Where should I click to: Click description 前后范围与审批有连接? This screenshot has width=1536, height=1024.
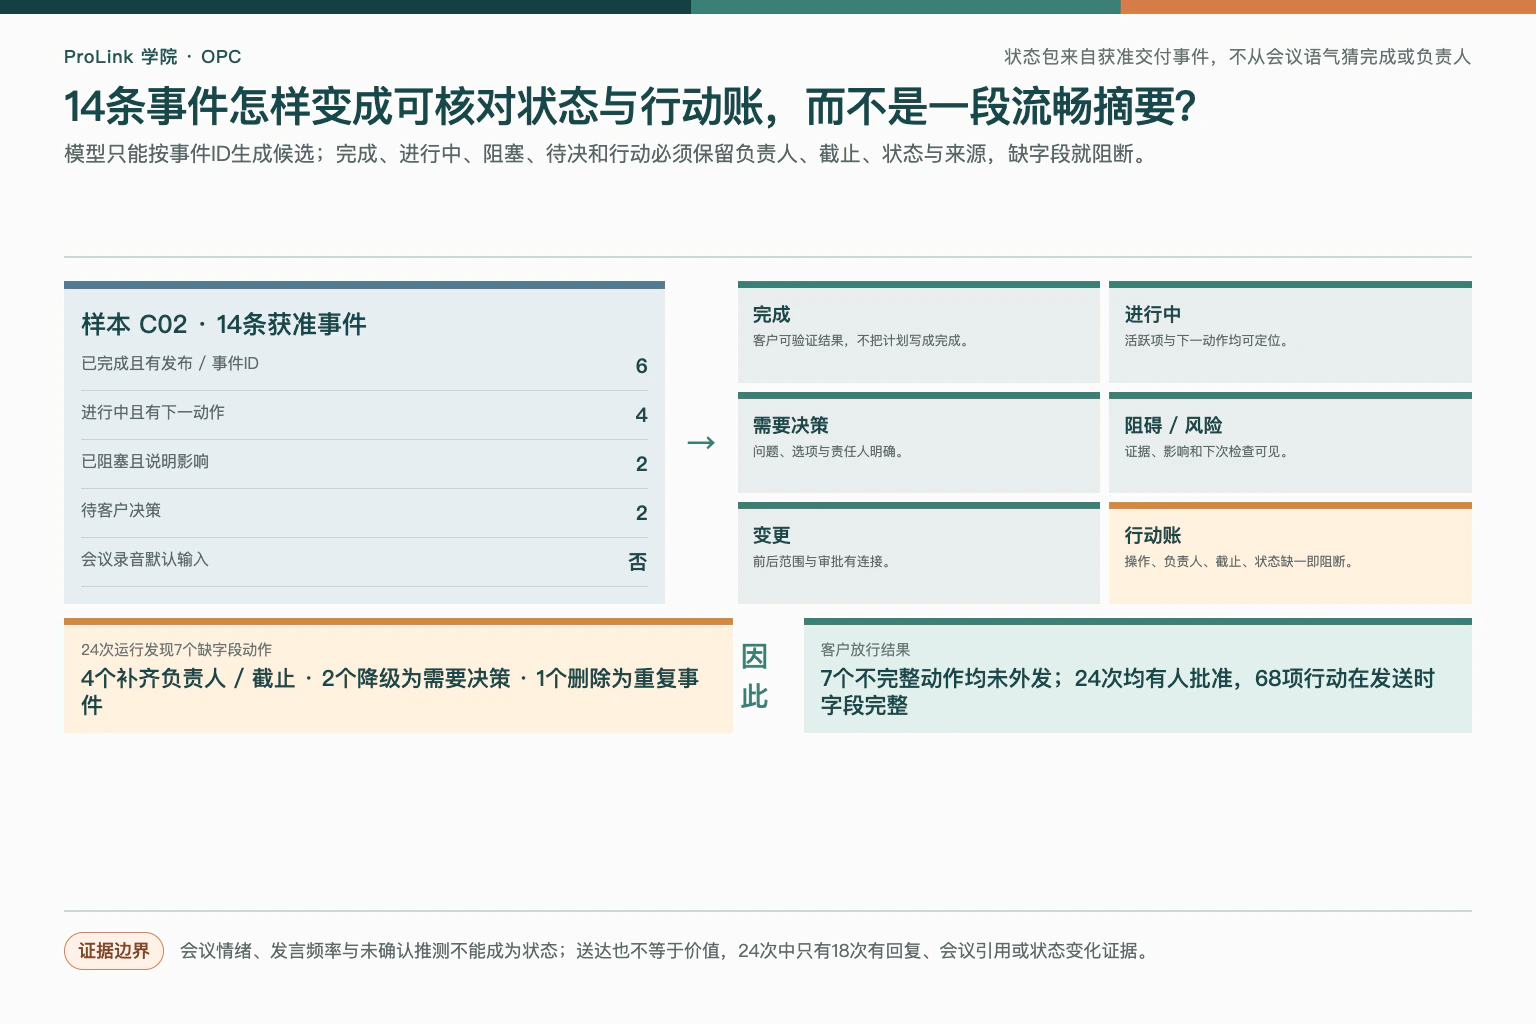[x=824, y=562]
